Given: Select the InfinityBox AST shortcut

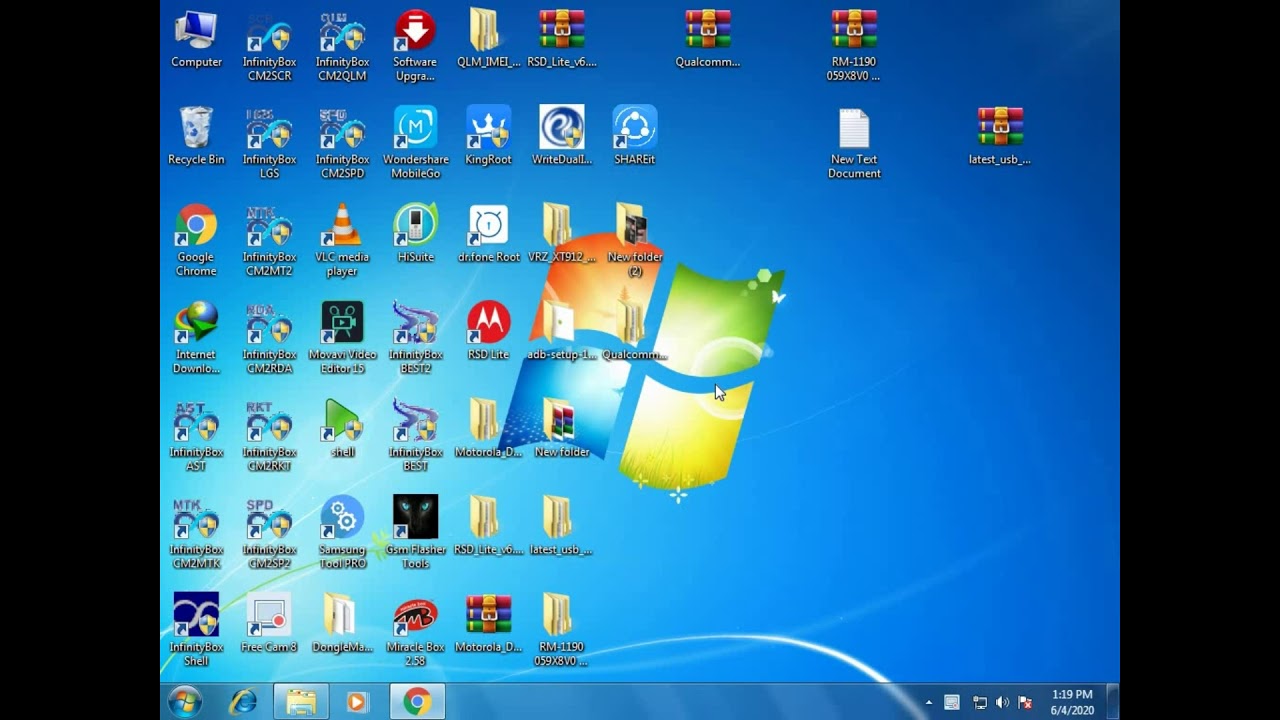Looking at the screenshot, I should (196, 437).
